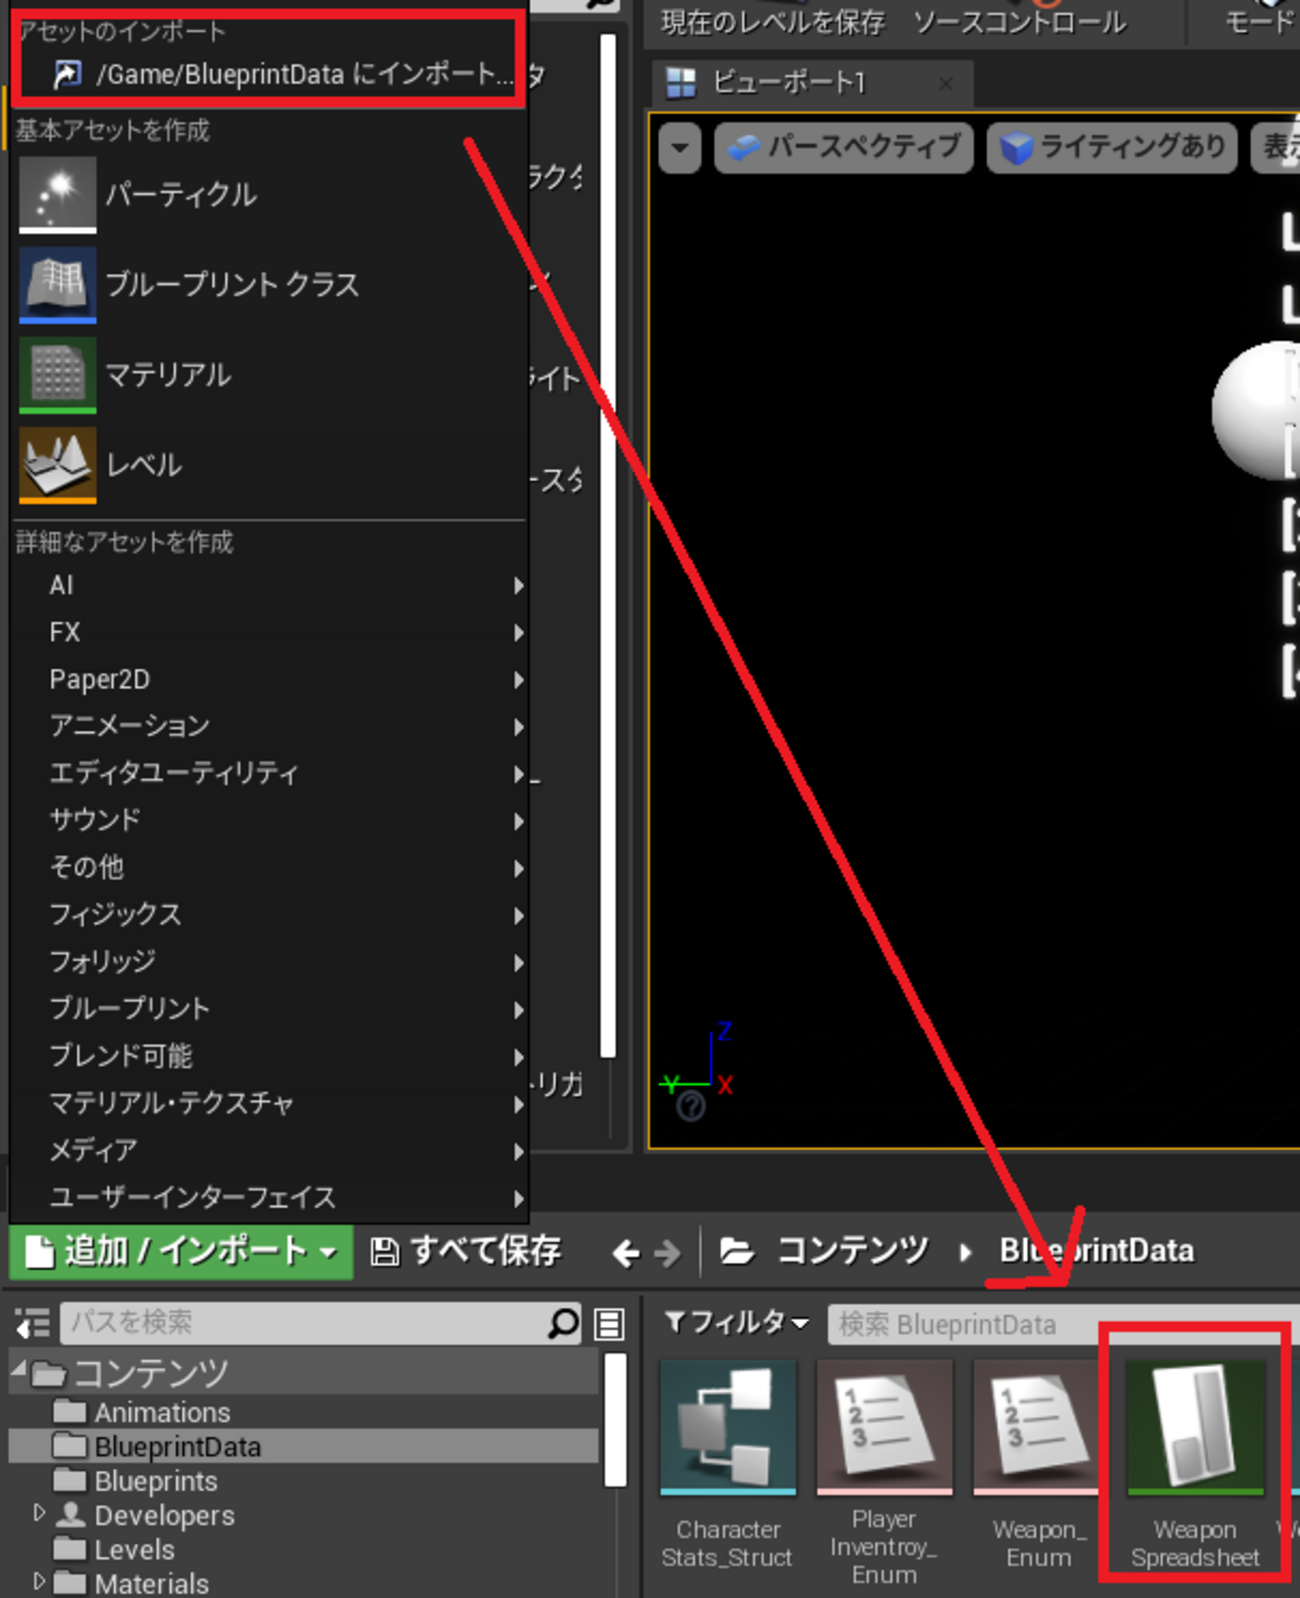The image size is (1300, 1598).
Task: Open the ユーザーインターフェイス submenu
Action: (270, 1197)
